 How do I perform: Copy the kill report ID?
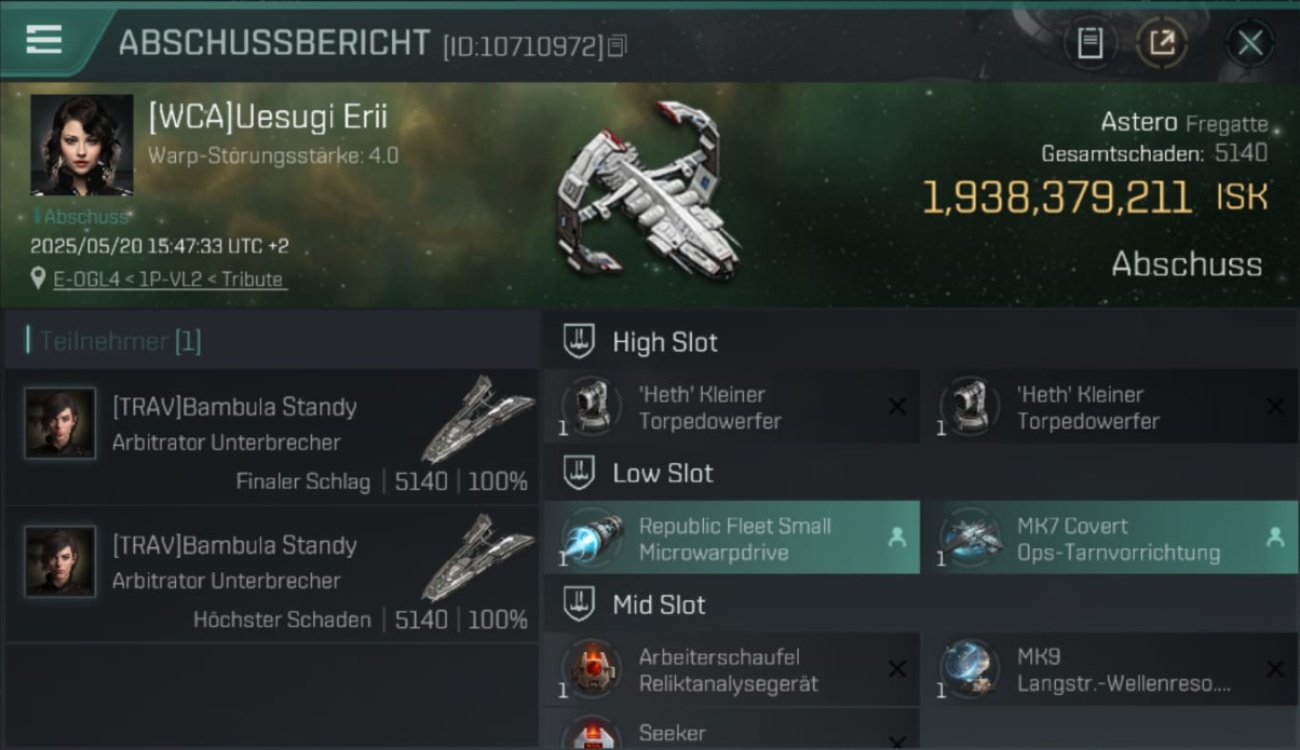pos(618,45)
